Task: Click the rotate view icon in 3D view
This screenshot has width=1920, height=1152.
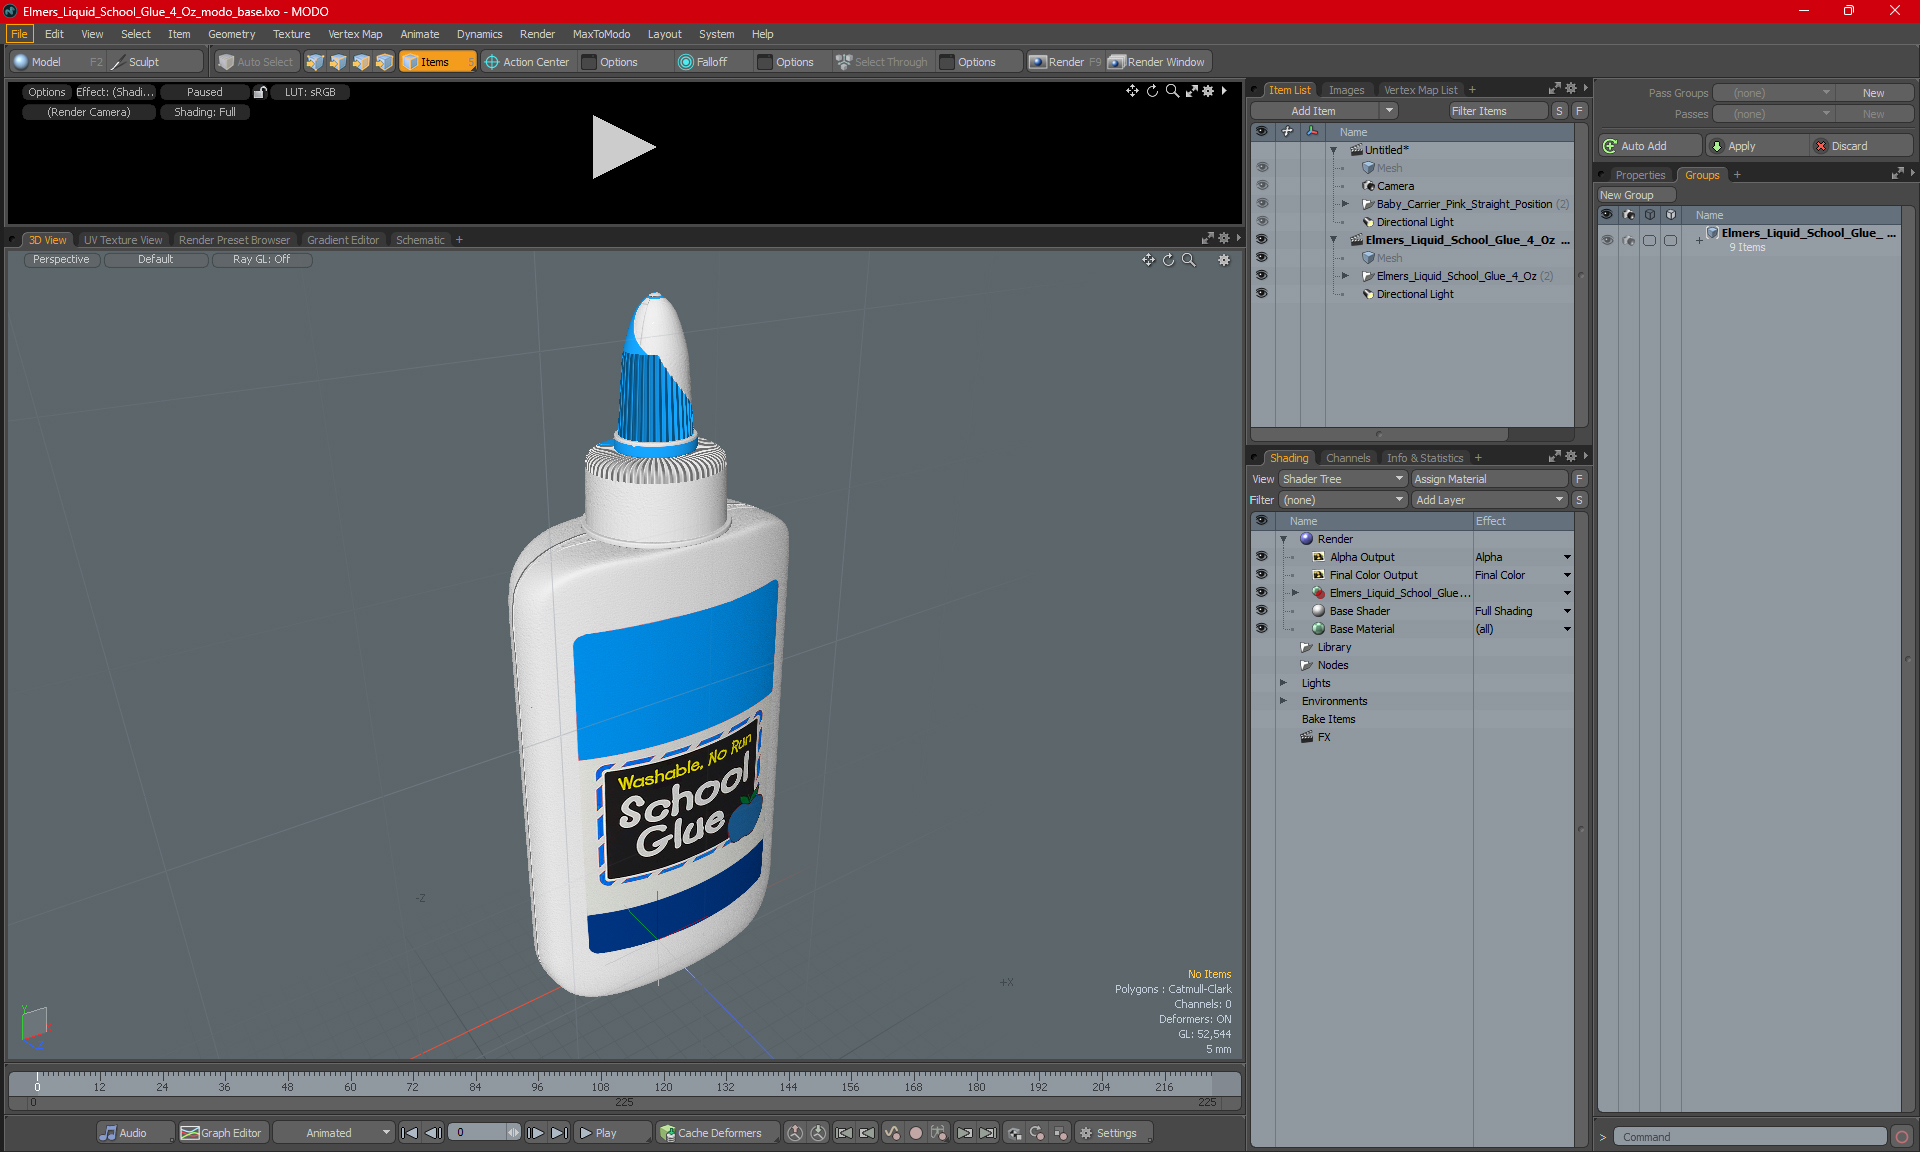Action: (1168, 260)
